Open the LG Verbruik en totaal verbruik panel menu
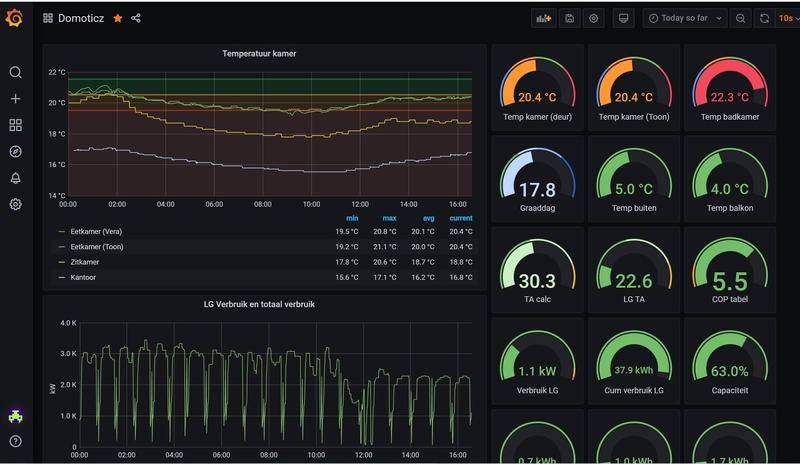The height and width of the screenshot is (464, 800). pyautogui.click(x=259, y=304)
